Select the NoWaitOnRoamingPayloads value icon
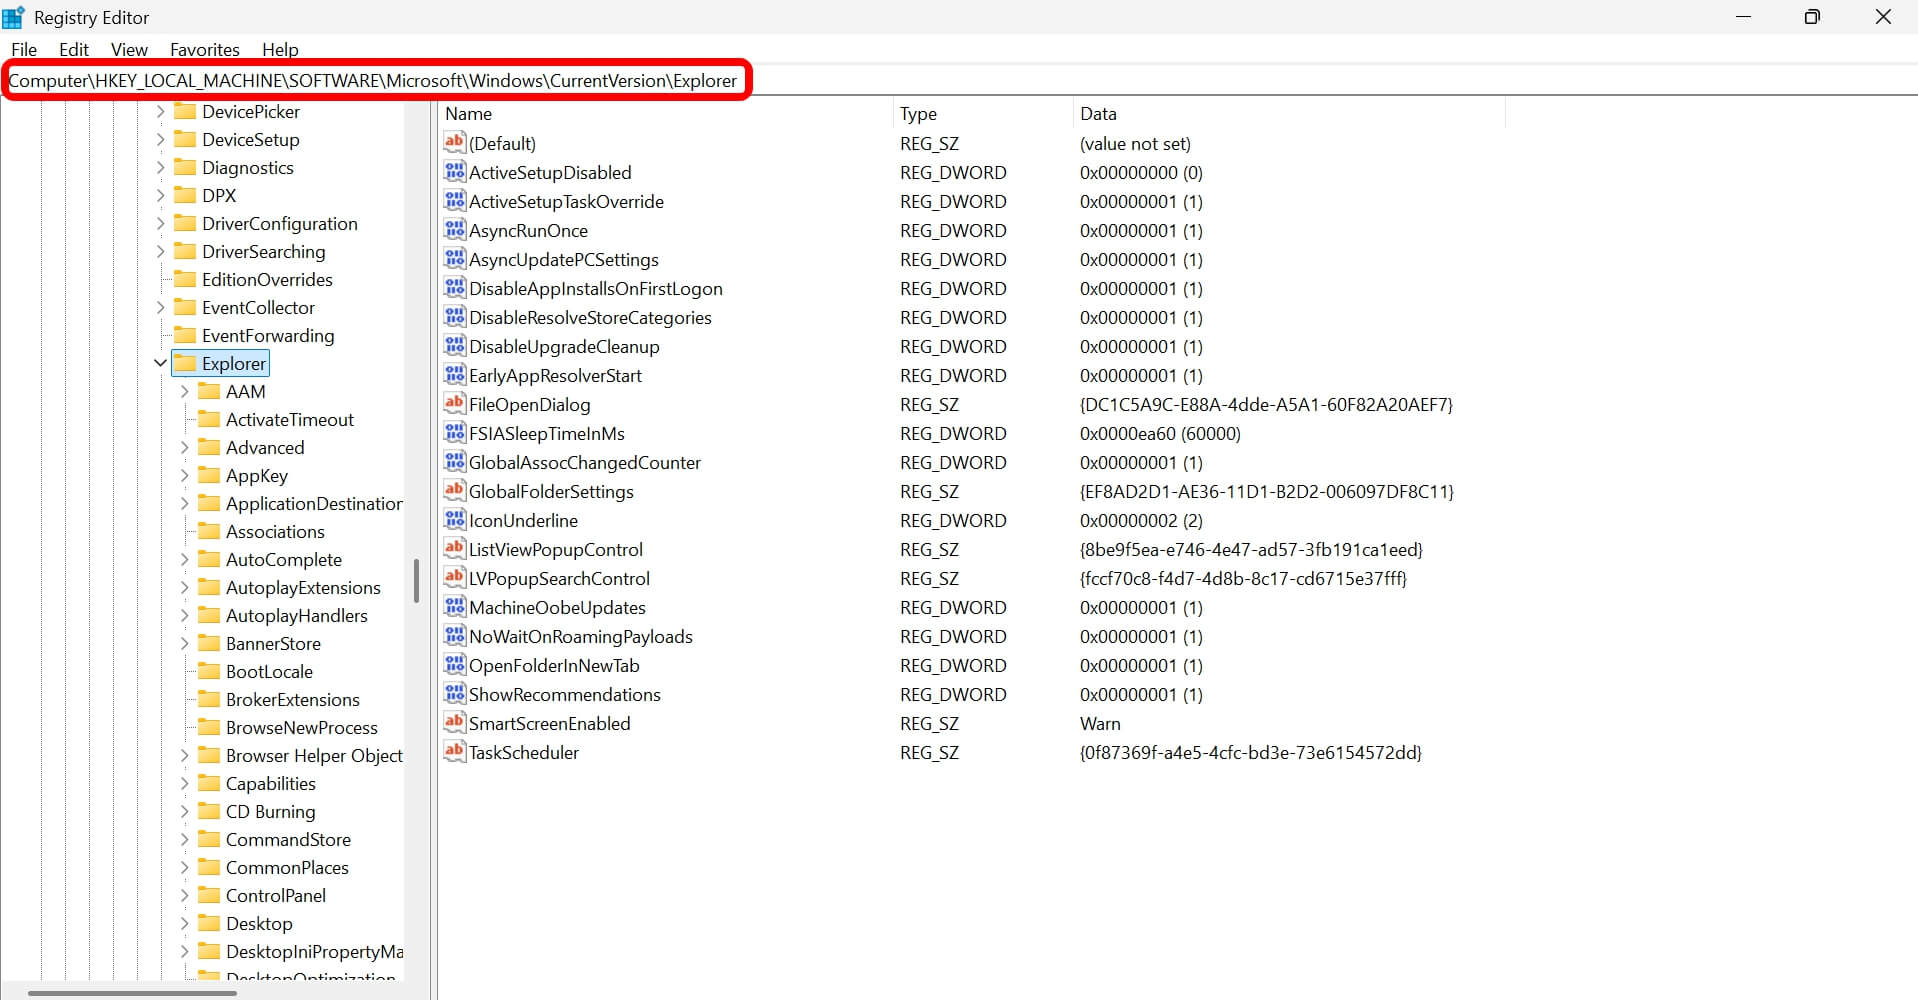 point(455,635)
